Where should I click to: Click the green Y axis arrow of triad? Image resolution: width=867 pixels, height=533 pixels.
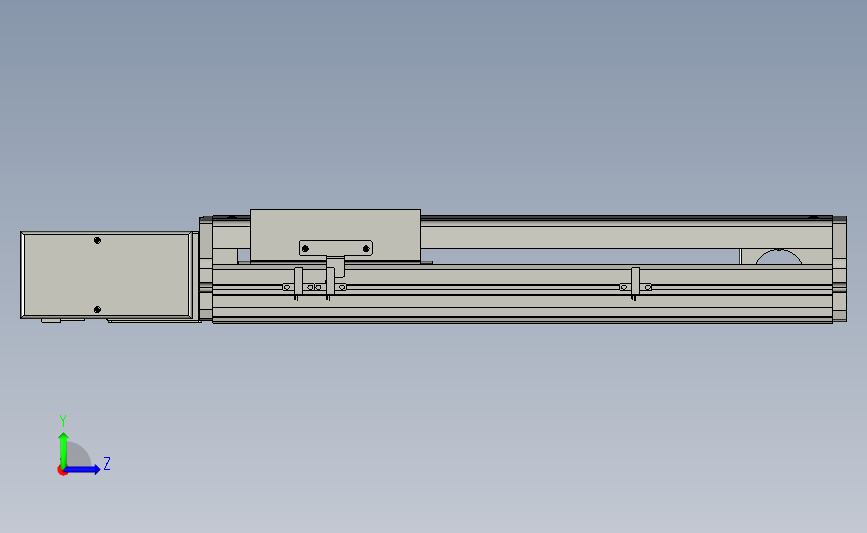[64, 449]
